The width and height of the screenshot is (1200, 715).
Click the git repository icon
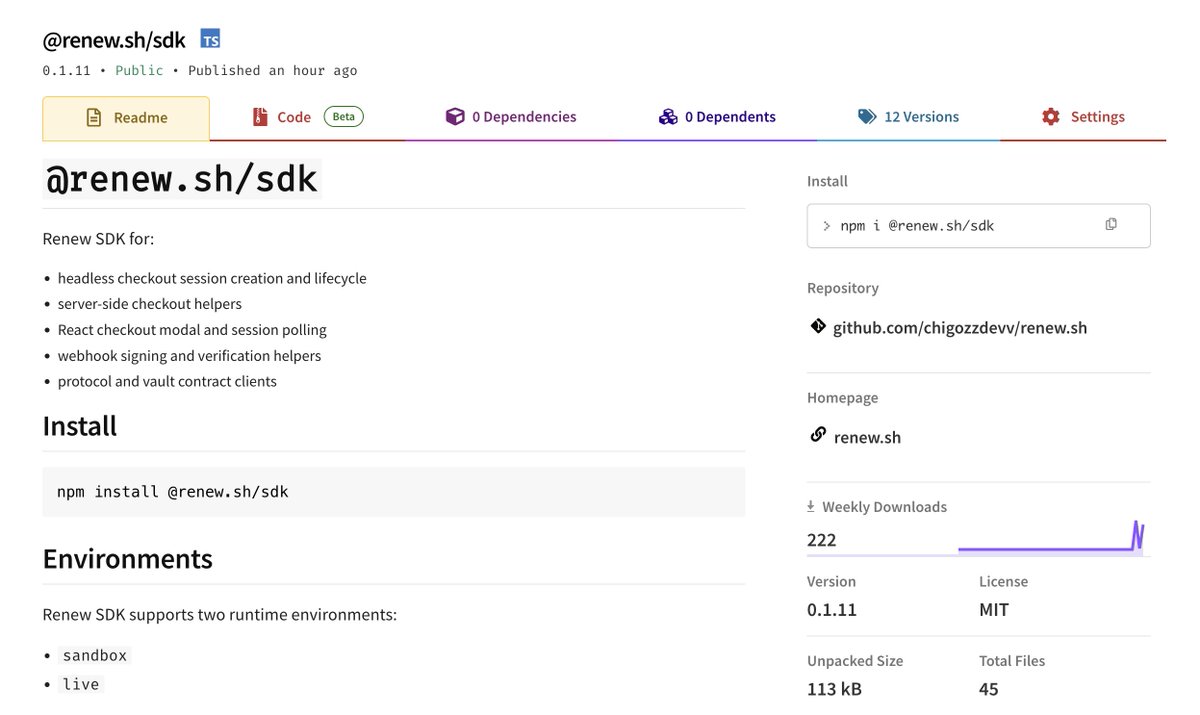[x=817, y=326]
